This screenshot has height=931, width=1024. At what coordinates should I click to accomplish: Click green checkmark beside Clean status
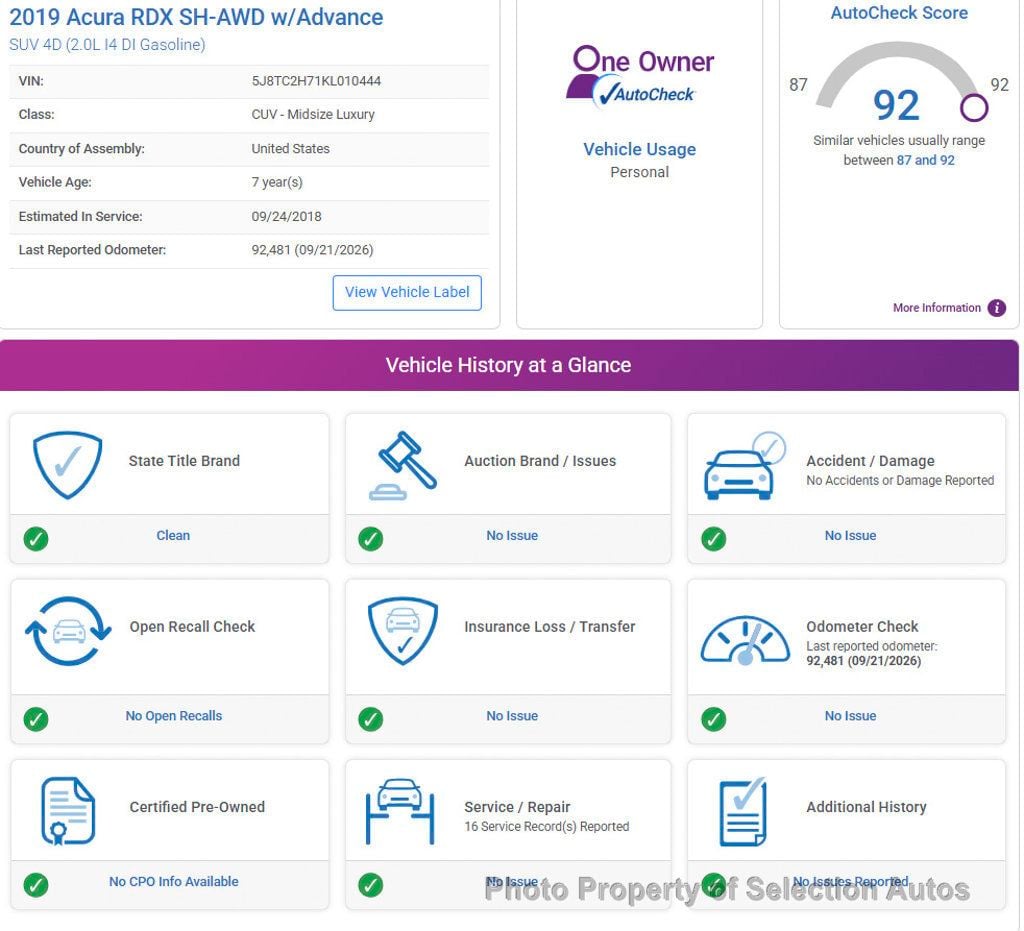(36, 539)
